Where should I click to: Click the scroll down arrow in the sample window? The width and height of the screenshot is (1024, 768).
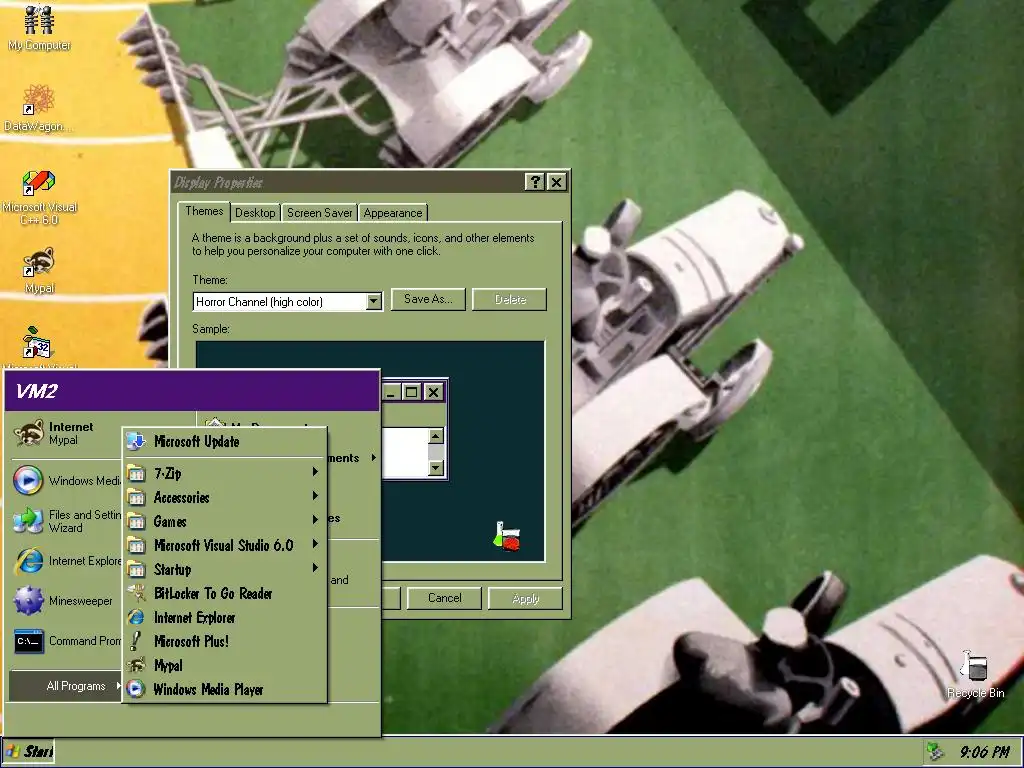tap(436, 468)
